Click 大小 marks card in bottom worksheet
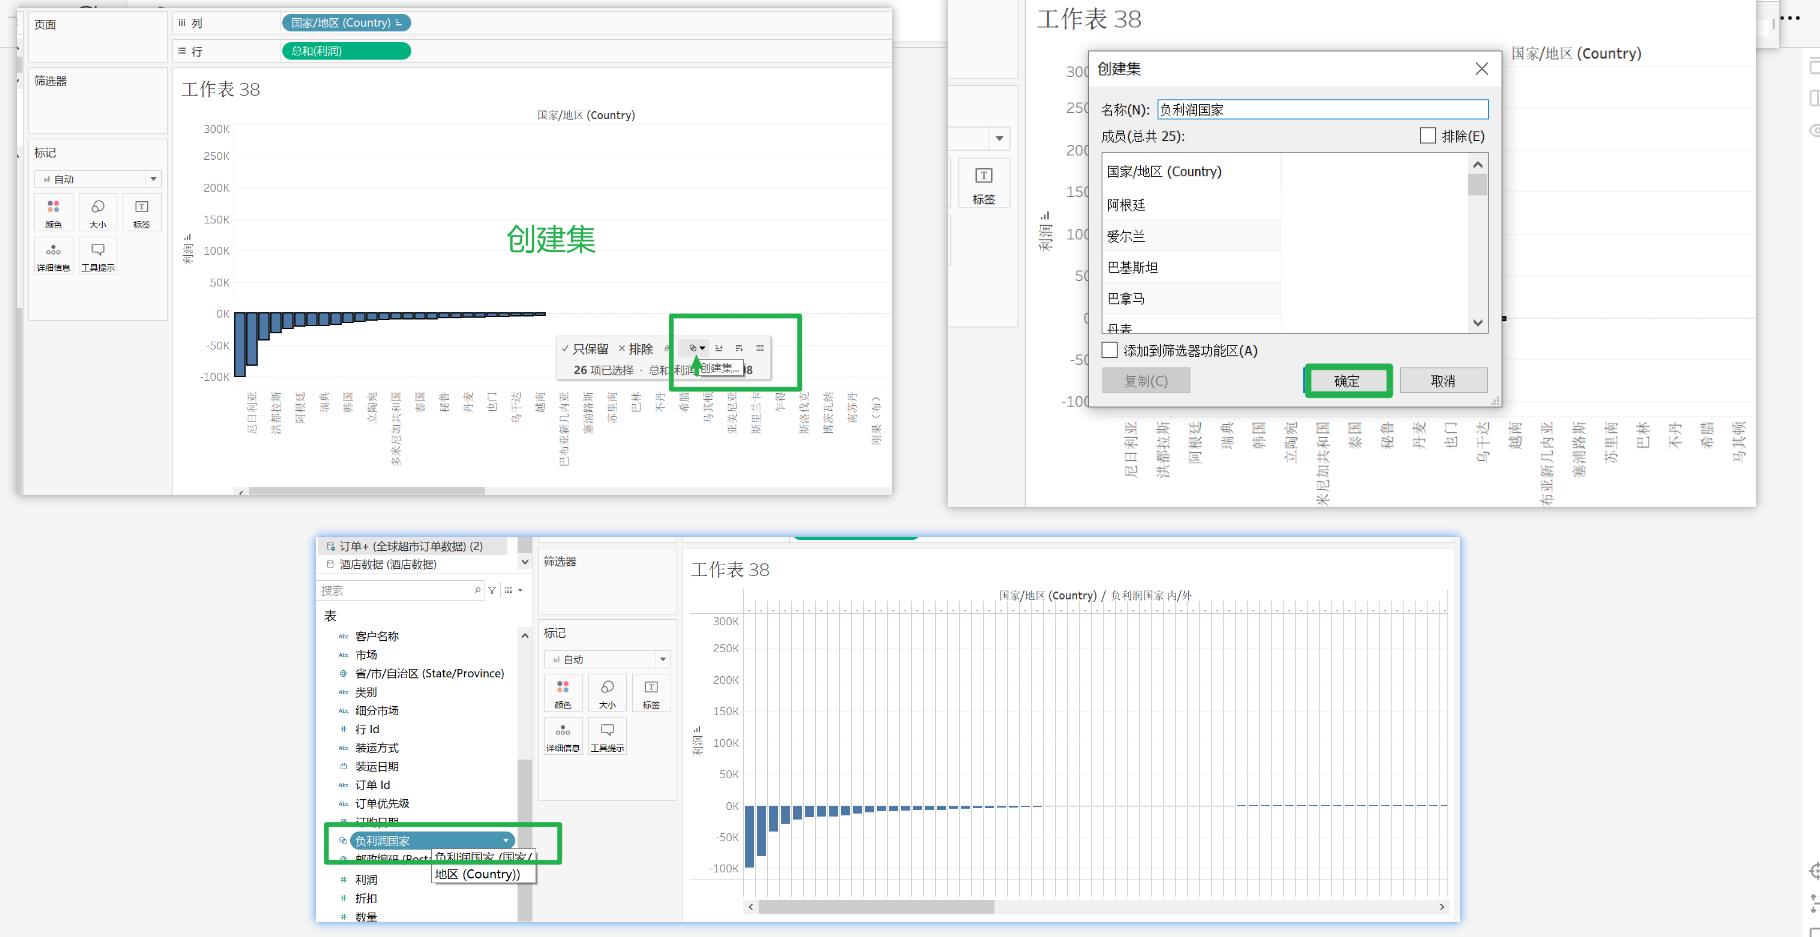 click(x=607, y=693)
